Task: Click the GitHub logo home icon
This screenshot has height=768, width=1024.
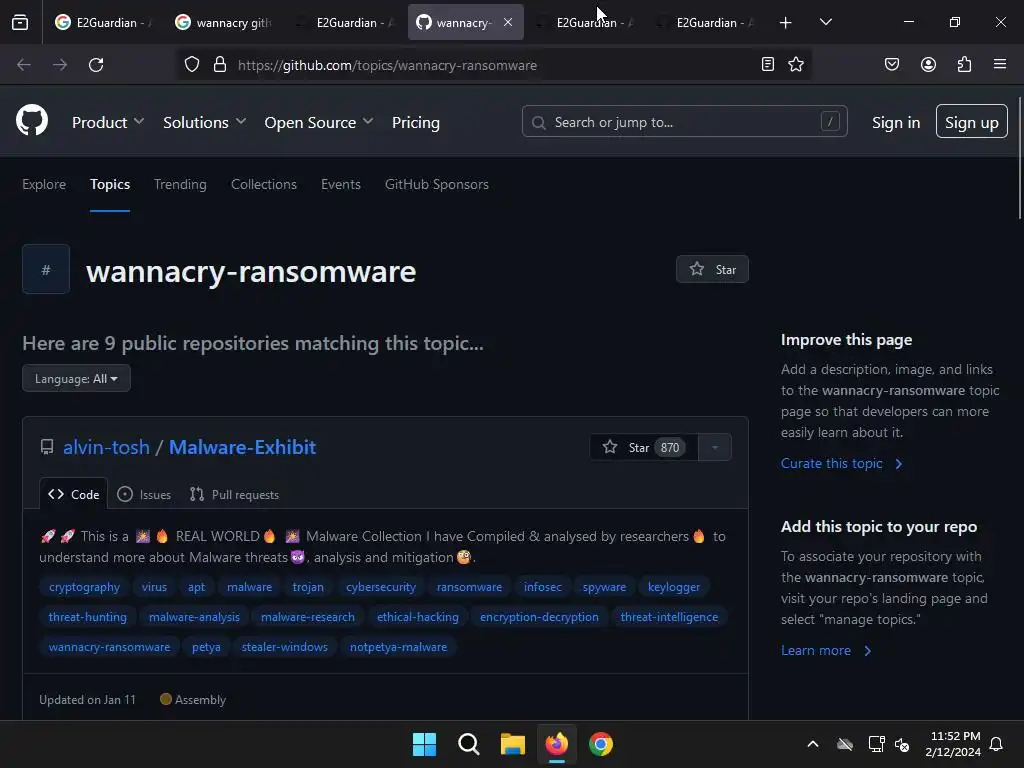Action: coord(32,120)
